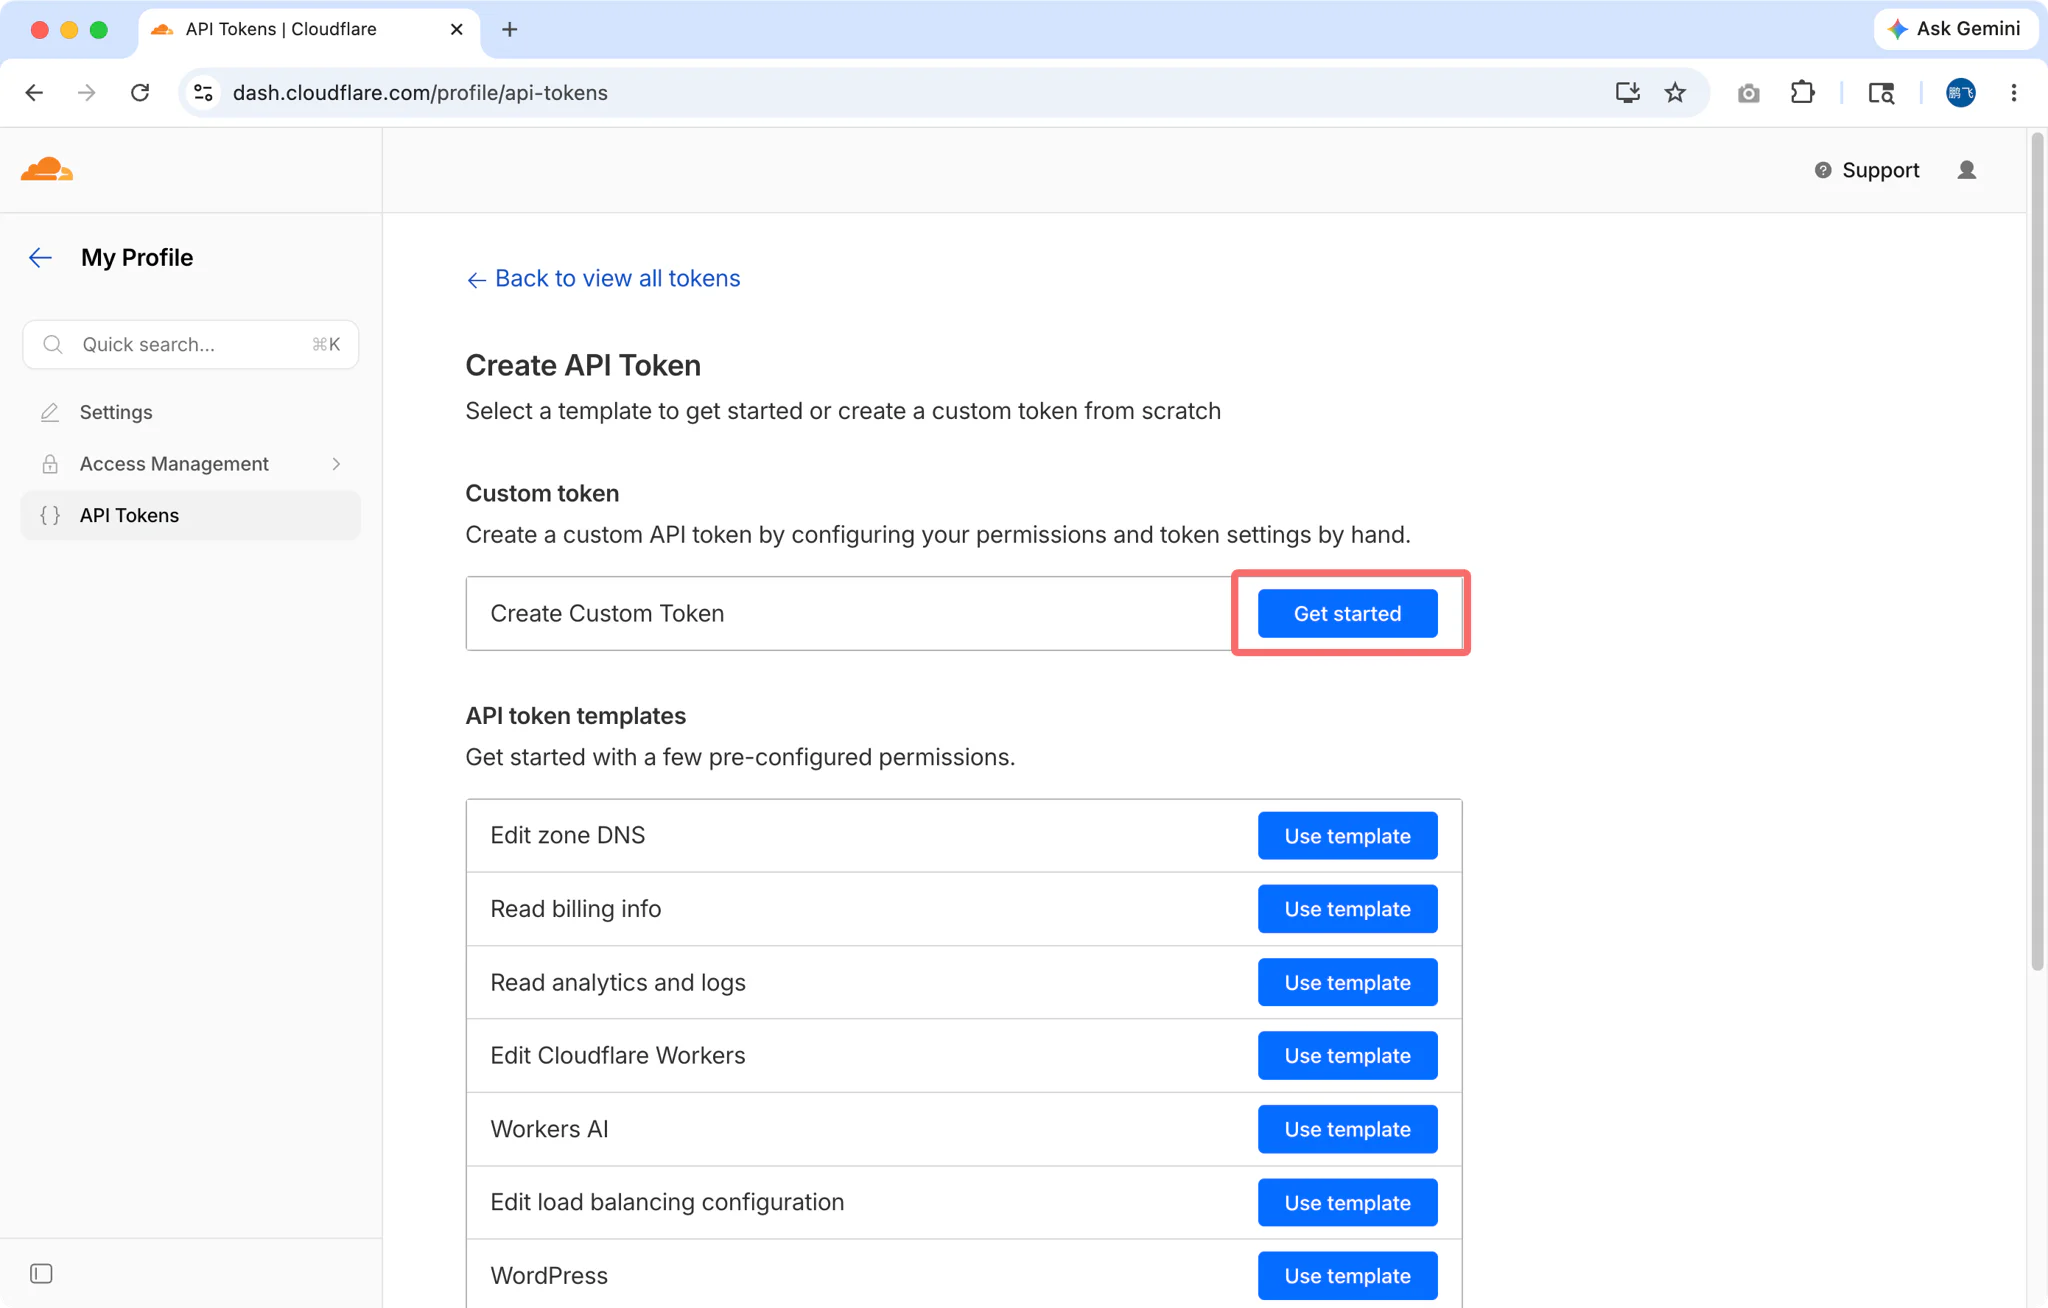Click Back to view all tokens link
This screenshot has height=1308, width=2048.
pos(603,278)
